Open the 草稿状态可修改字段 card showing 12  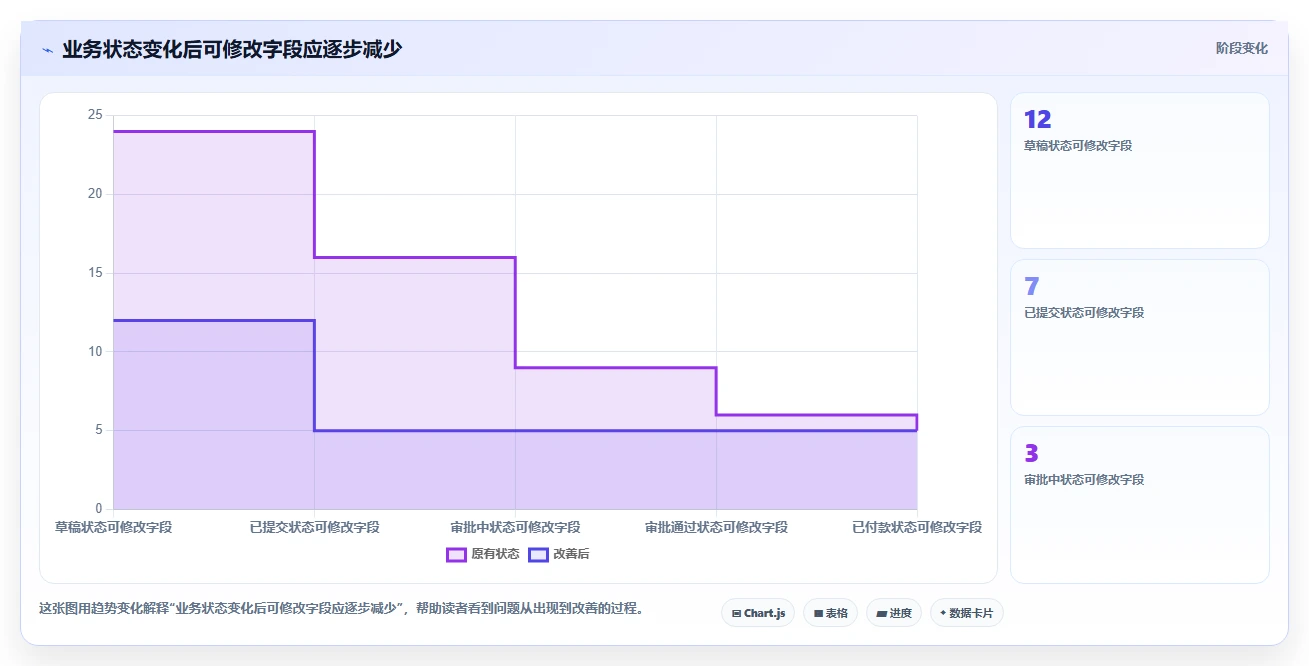(1140, 171)
